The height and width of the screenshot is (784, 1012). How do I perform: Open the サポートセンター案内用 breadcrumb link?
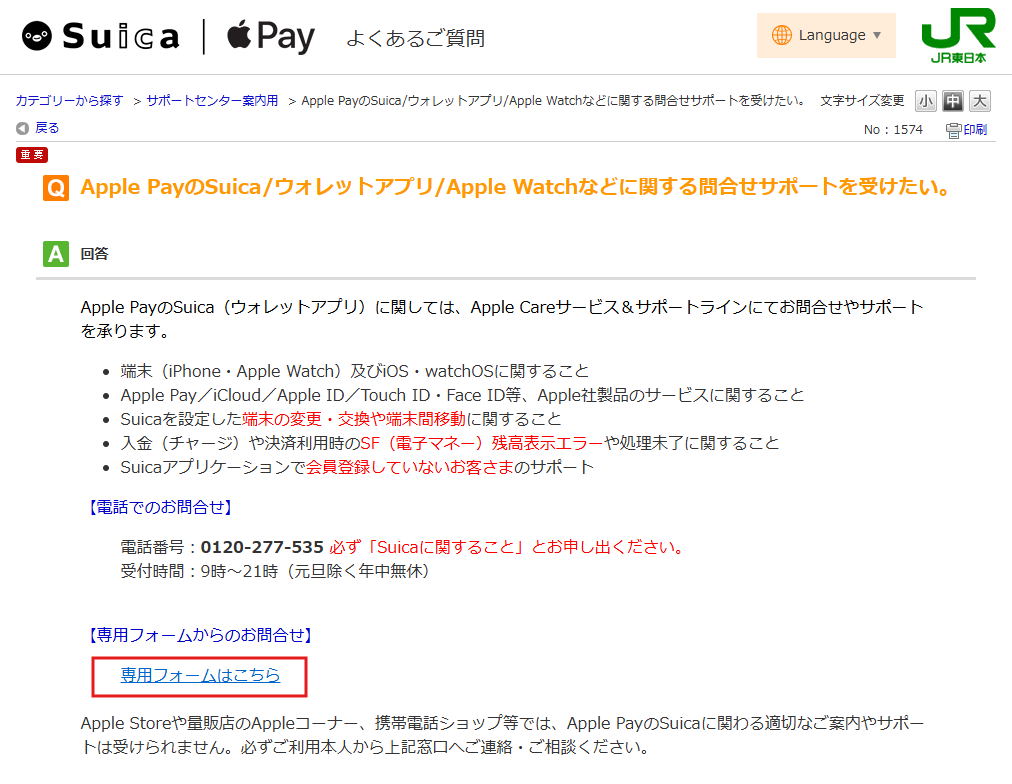click(212, 101)
